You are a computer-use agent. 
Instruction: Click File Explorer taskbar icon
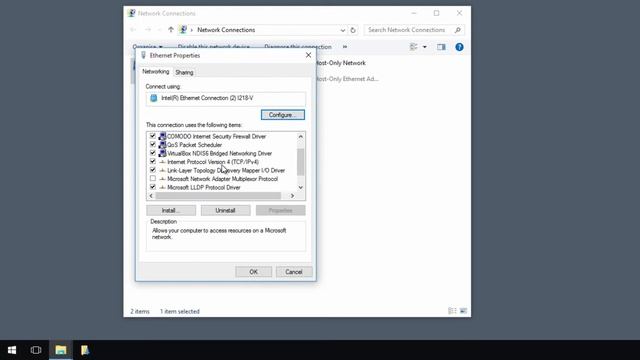coord(61,350)
